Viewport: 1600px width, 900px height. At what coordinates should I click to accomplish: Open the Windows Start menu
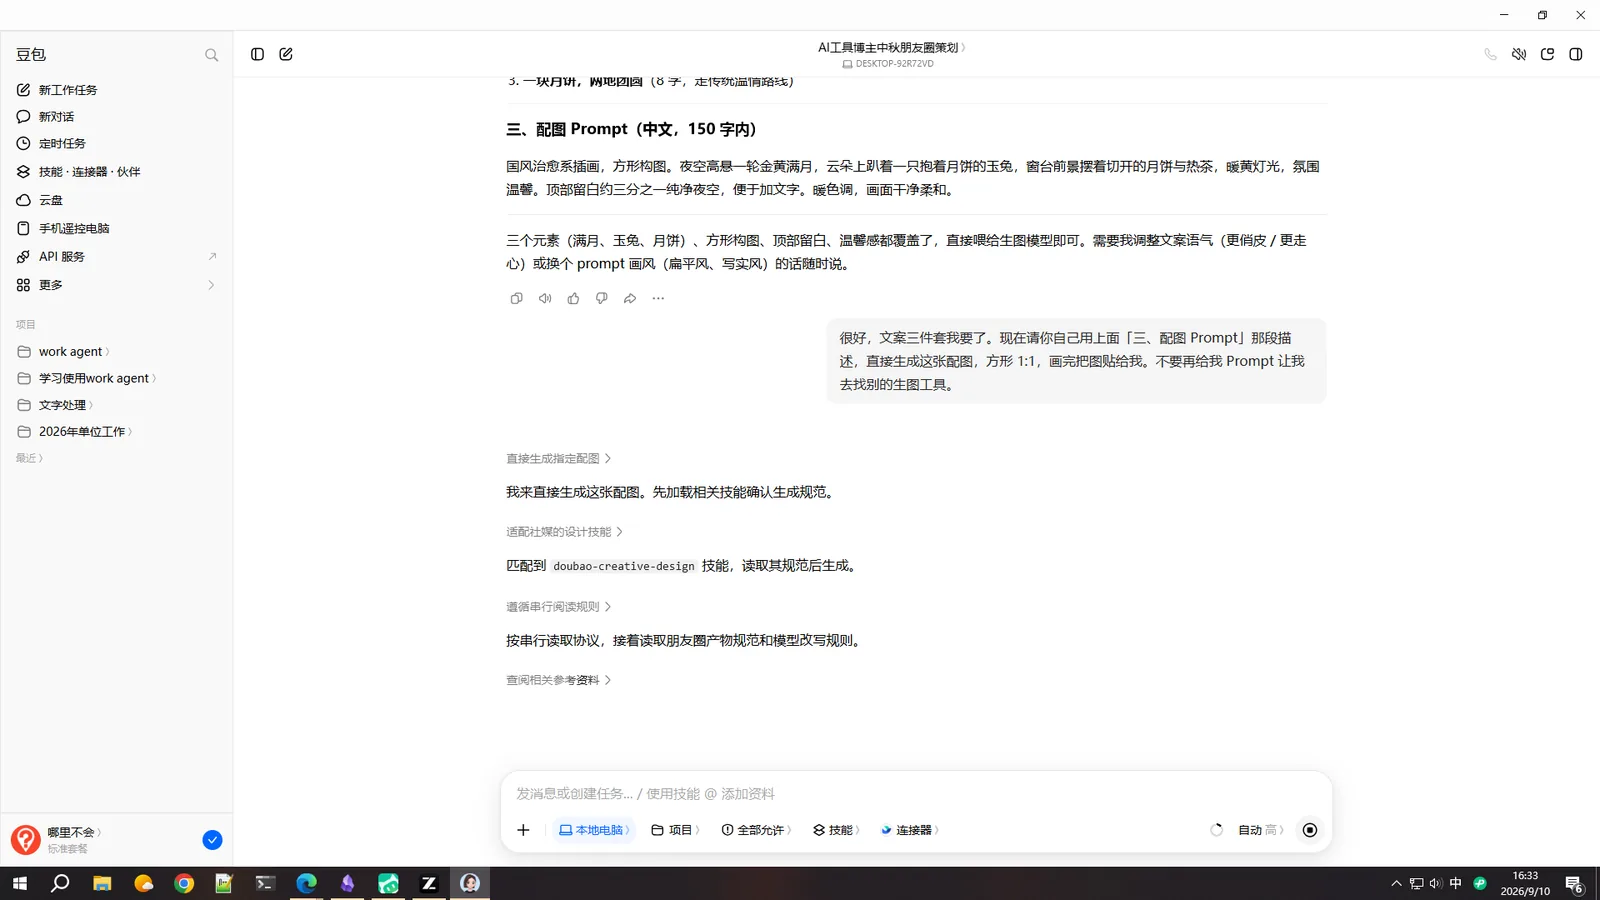[19, 883]
